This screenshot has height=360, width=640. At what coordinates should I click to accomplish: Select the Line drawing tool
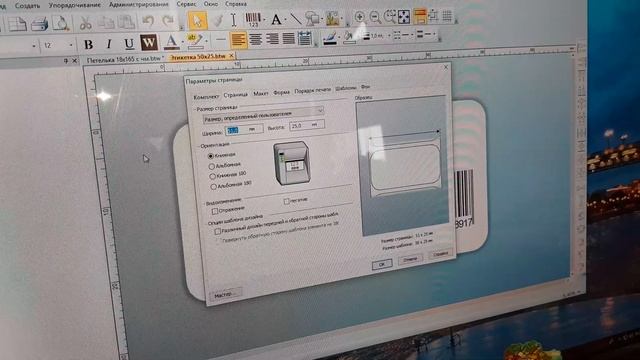296,18
